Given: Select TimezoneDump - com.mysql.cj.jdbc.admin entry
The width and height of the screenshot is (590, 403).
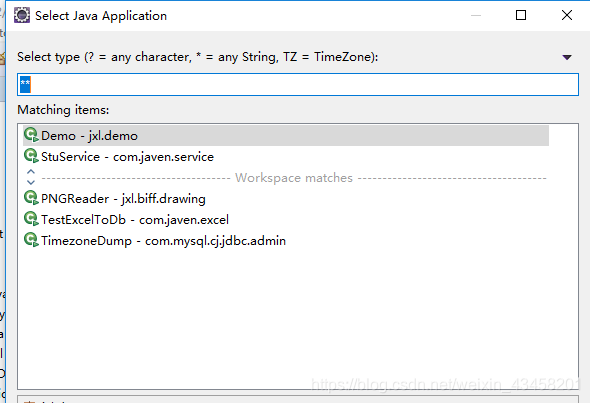Looking at the screenshot, I should tap(286, 240).
